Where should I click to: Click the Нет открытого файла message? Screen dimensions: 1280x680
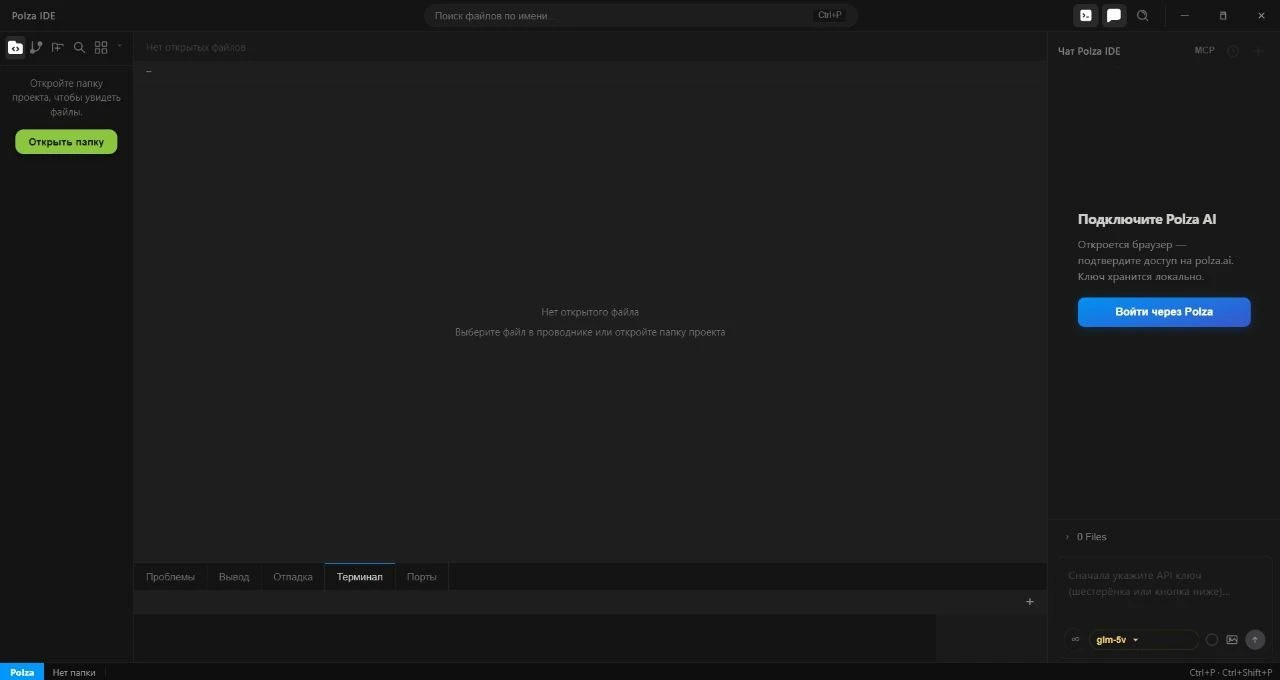coord(590,312)
